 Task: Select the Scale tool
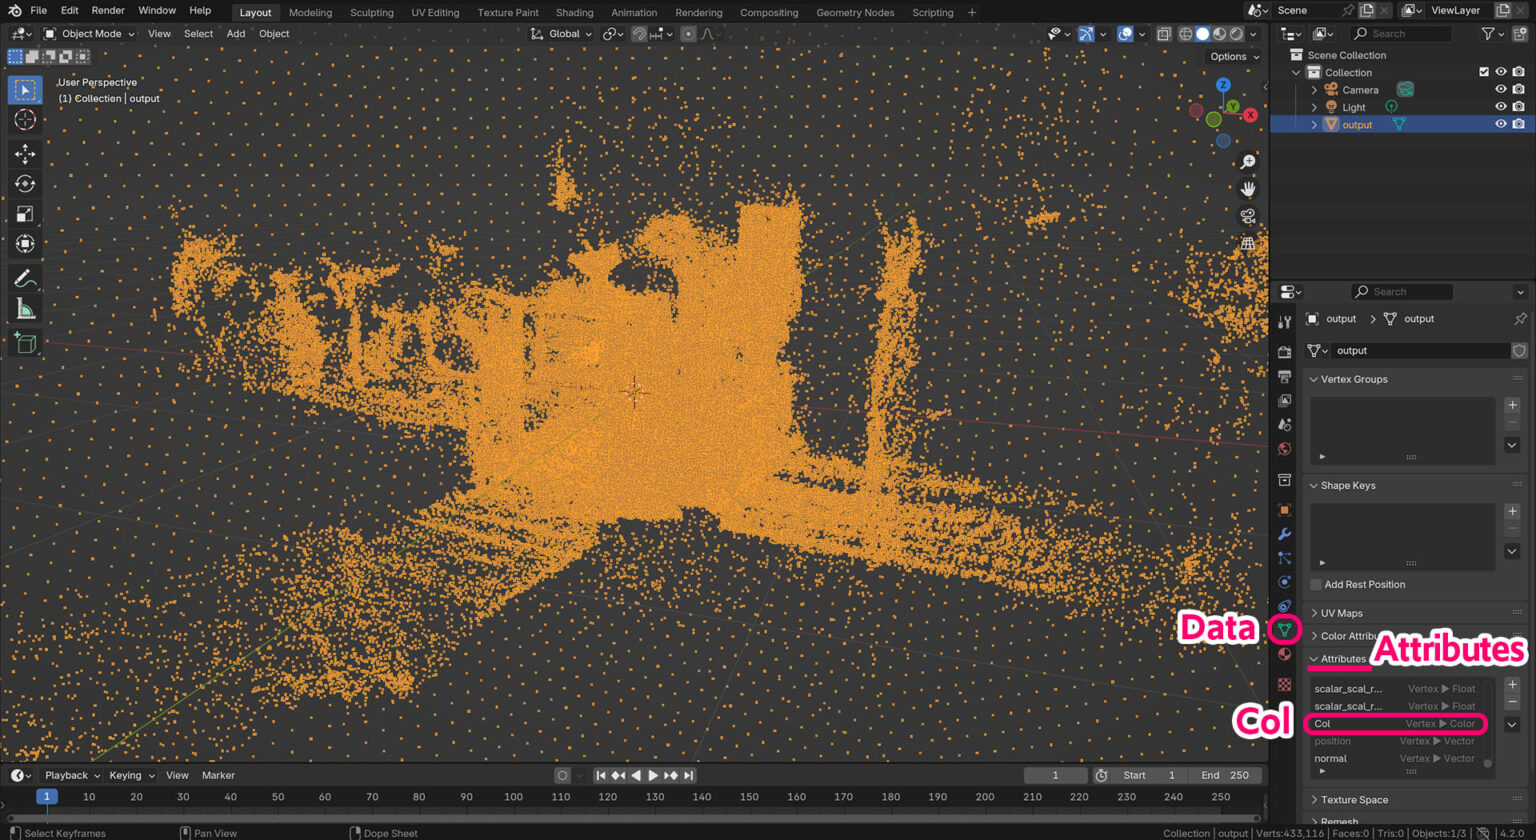pyautogui.click(x=25, y=214)
